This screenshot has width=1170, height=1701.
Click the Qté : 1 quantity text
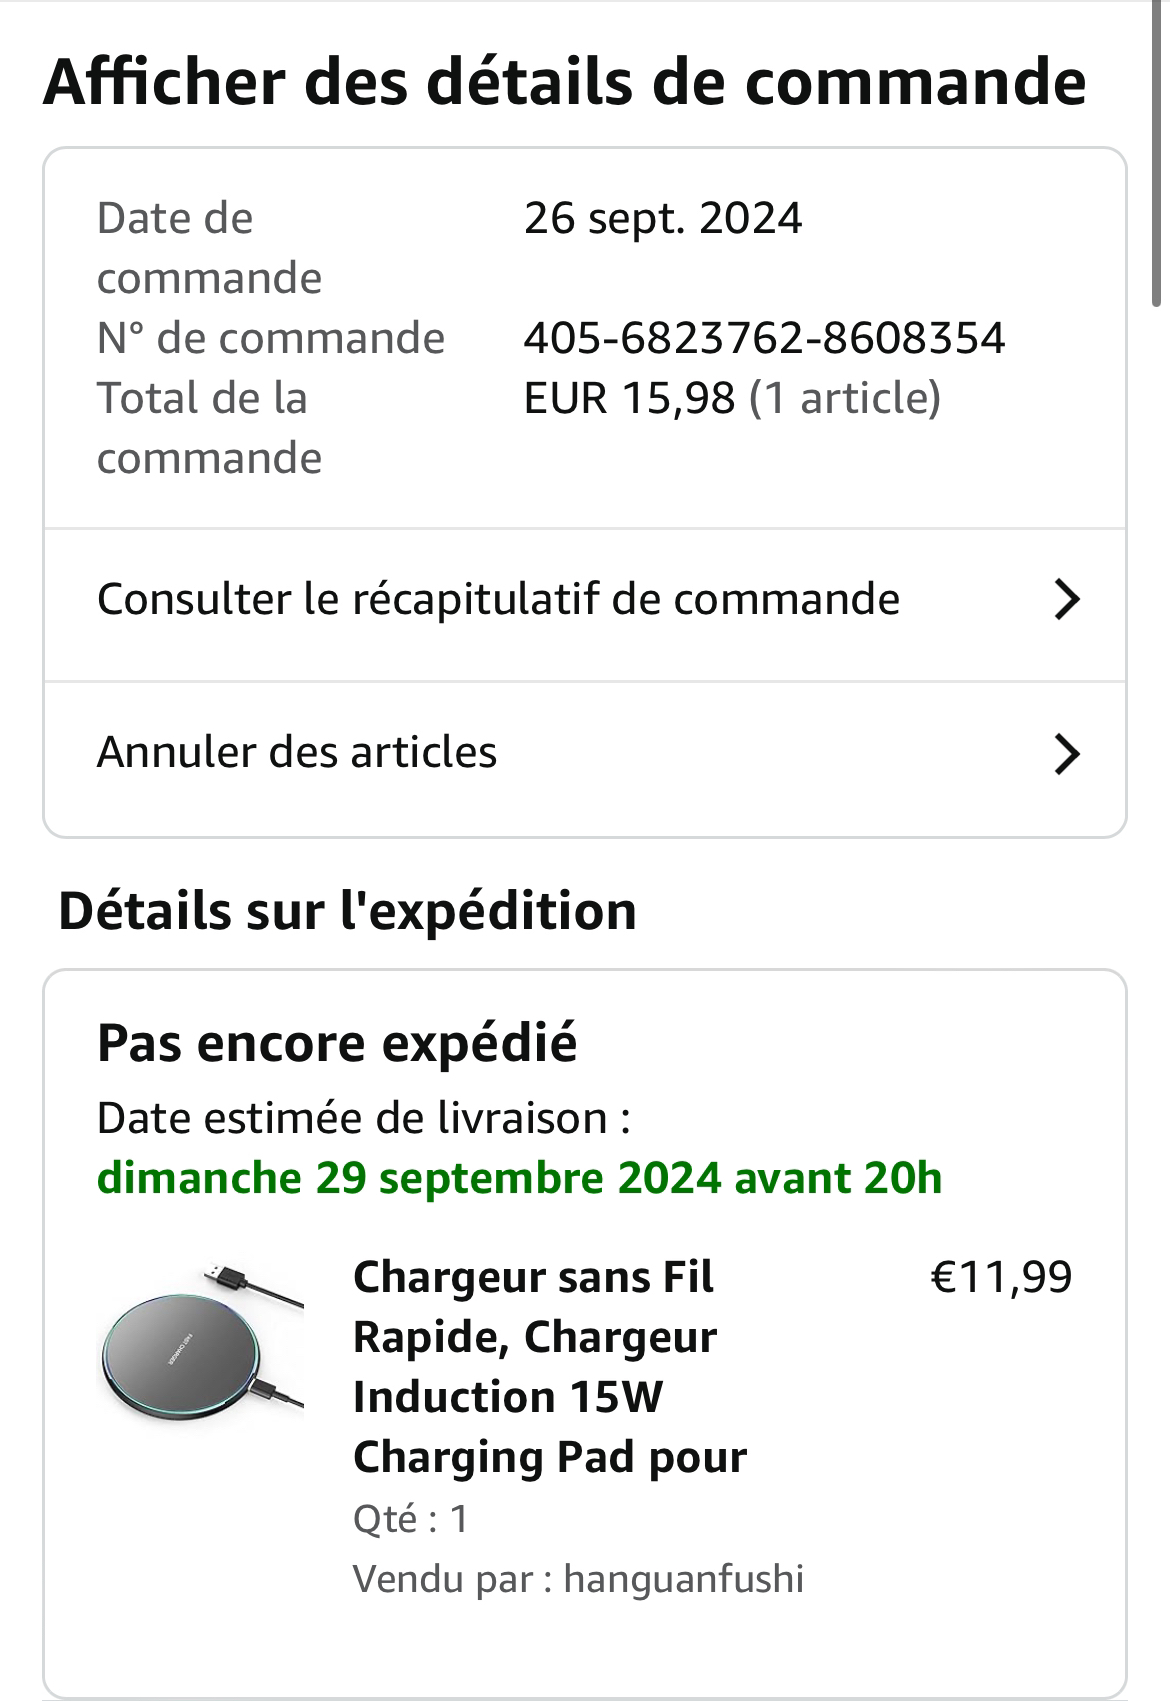click(410, 1519)
